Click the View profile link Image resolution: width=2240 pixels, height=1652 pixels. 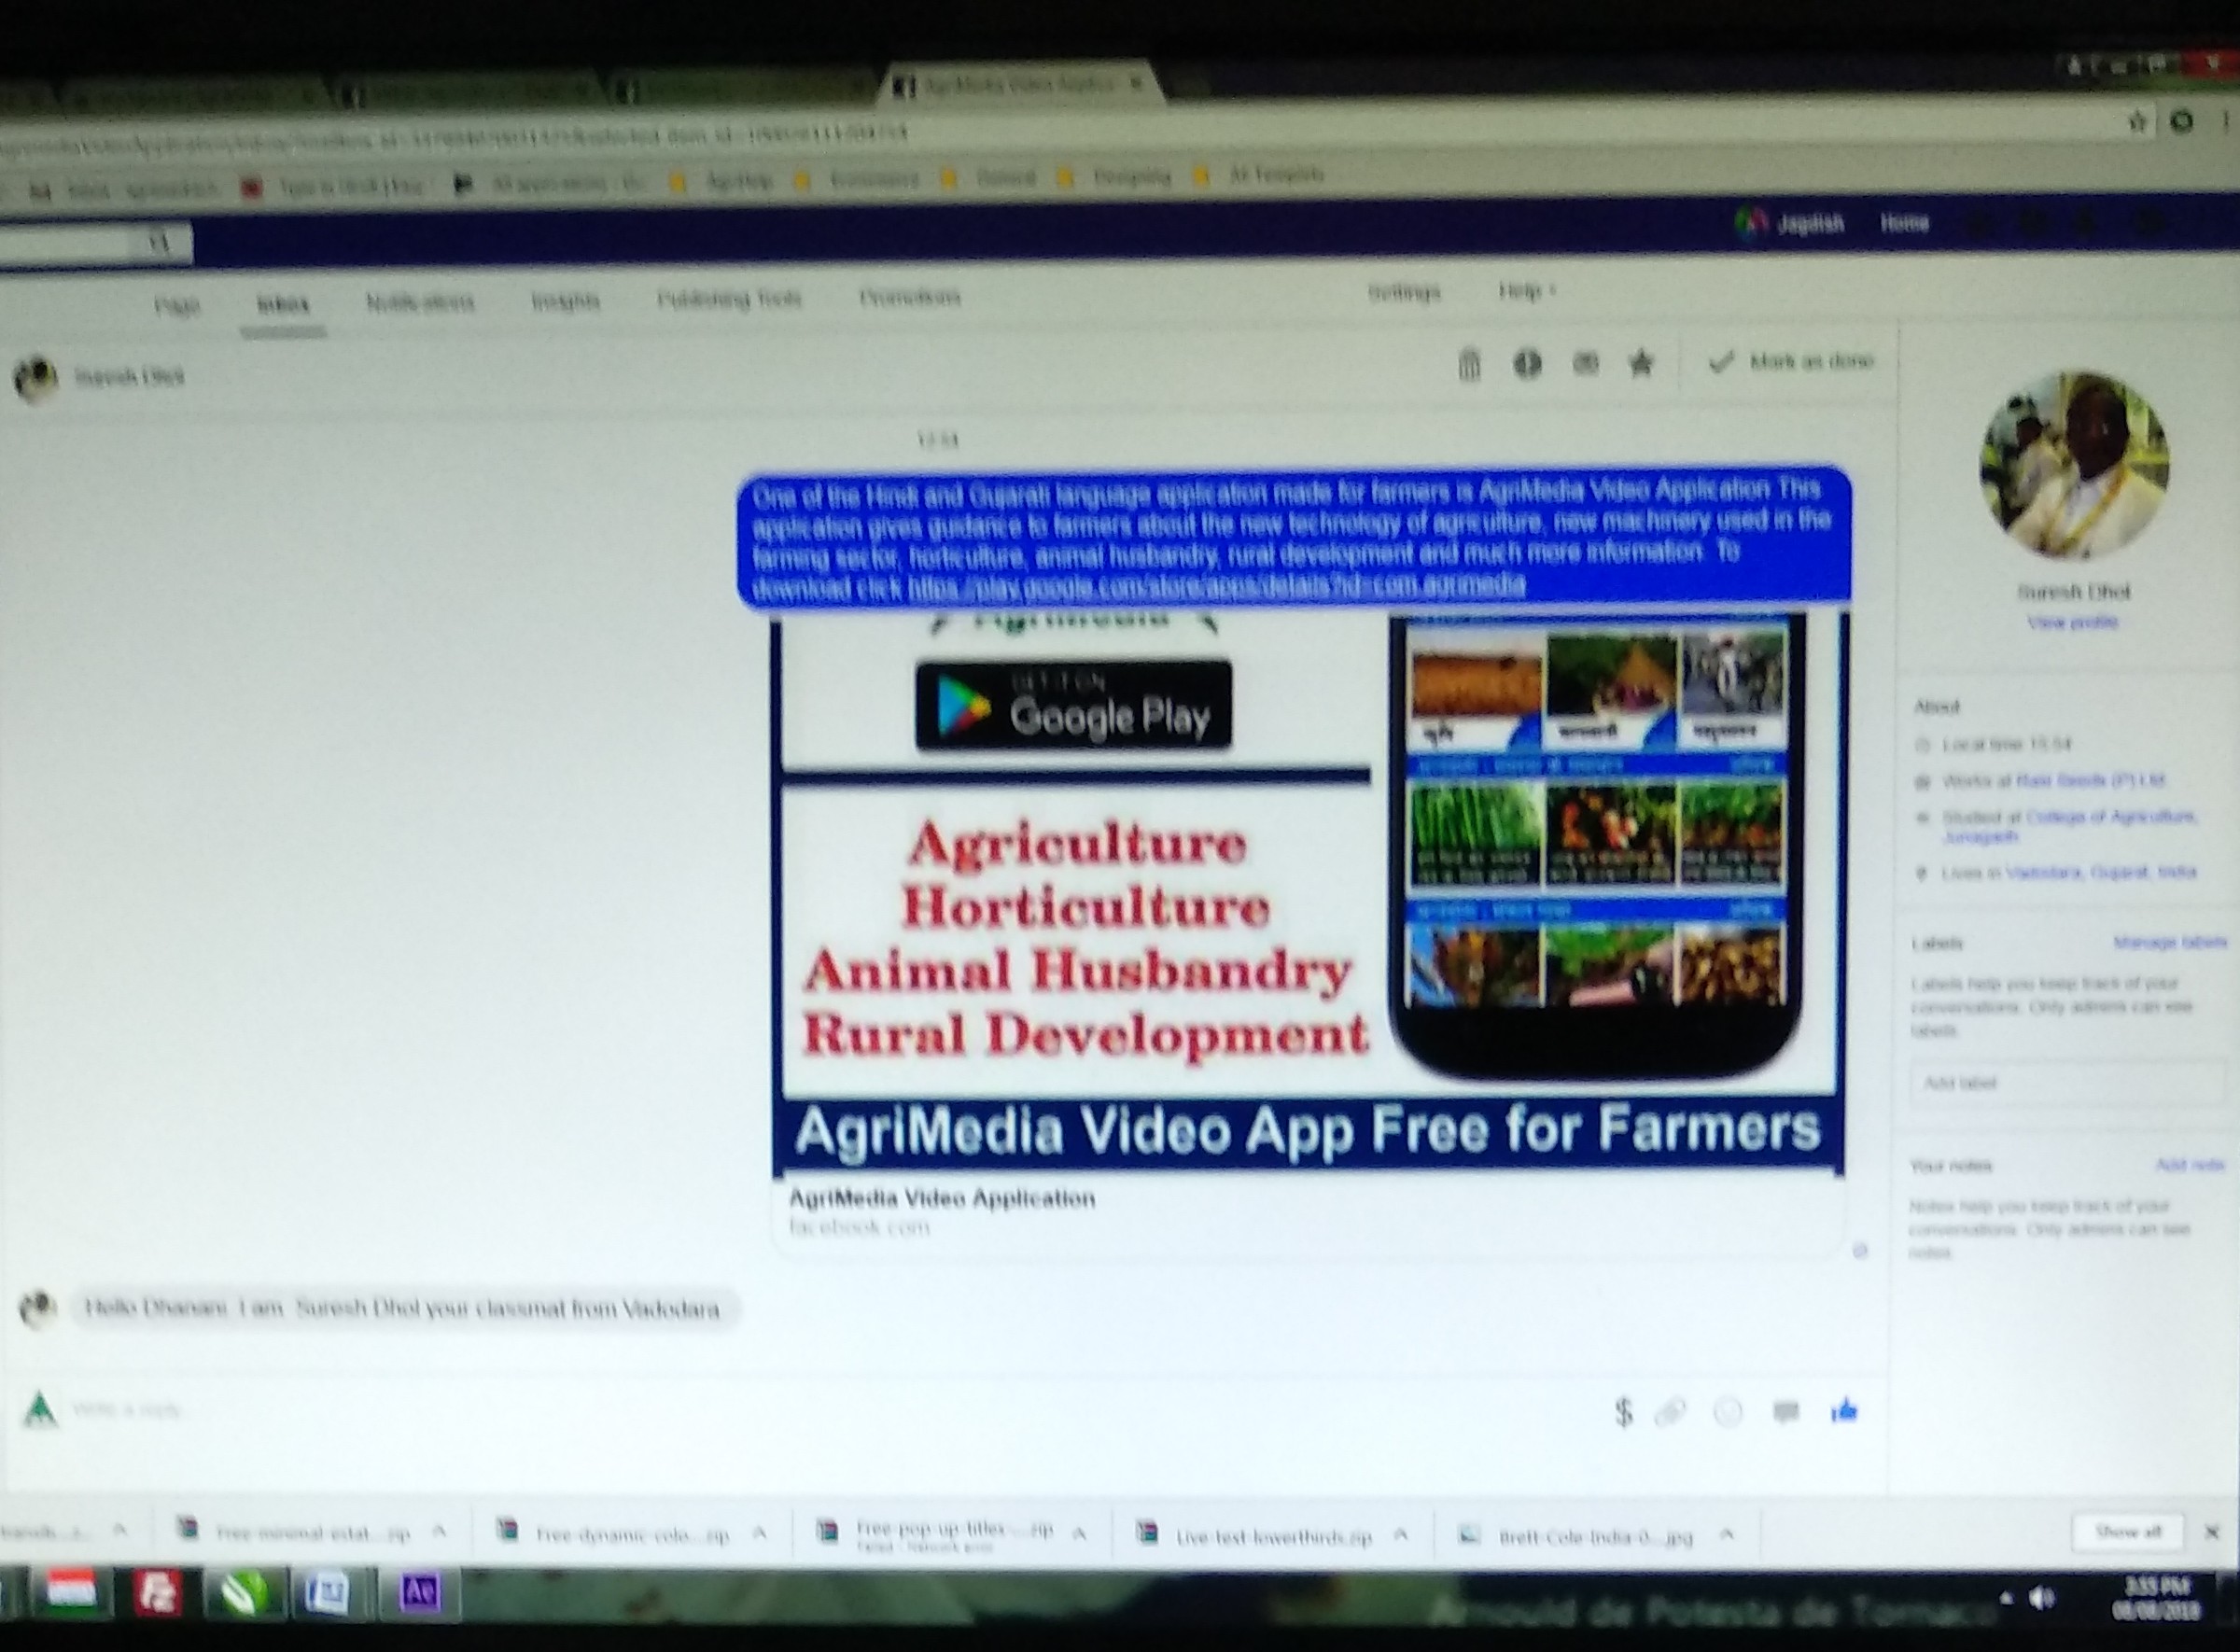tap(2072, 622)
